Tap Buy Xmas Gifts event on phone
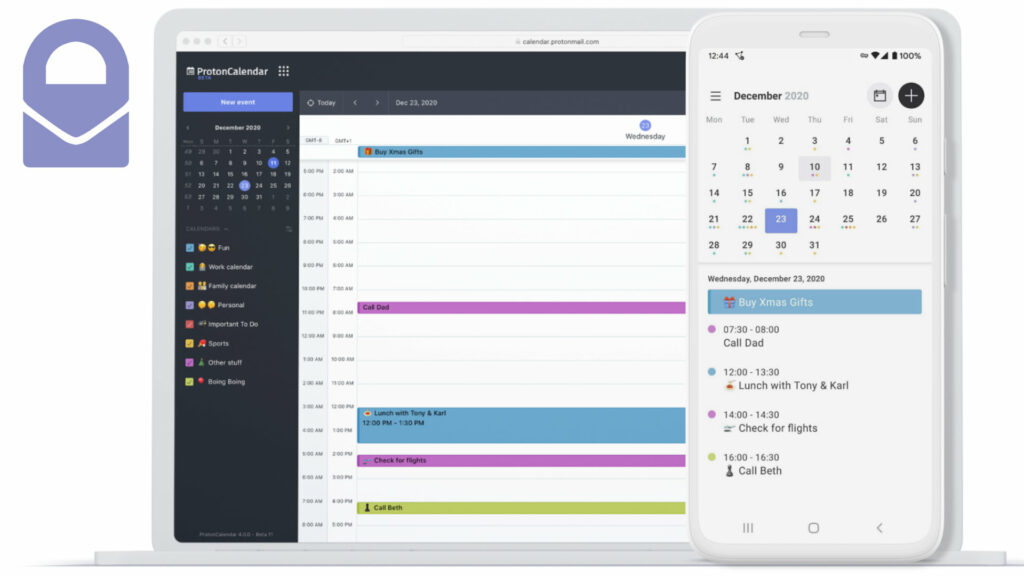The image size is (1024, 576). [x=814, y=302]
